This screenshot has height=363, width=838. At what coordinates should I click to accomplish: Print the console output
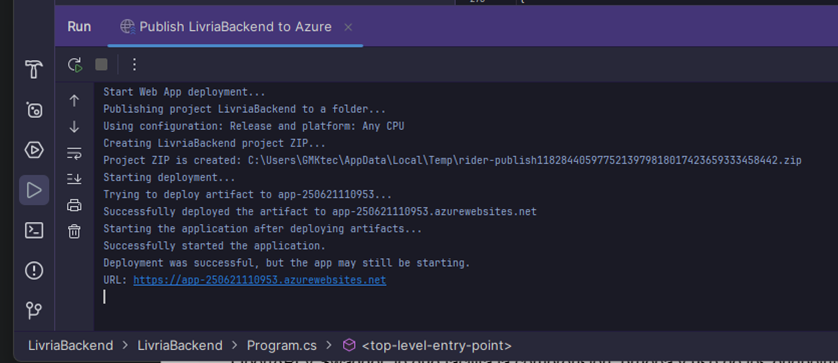(x=74, y=205)
